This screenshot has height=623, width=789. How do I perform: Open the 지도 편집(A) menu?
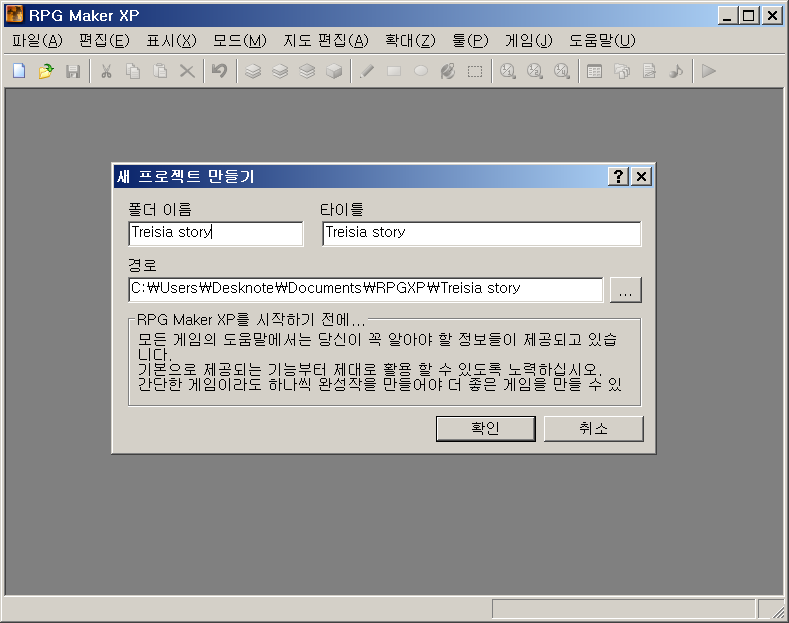click(x=326, y=40)
